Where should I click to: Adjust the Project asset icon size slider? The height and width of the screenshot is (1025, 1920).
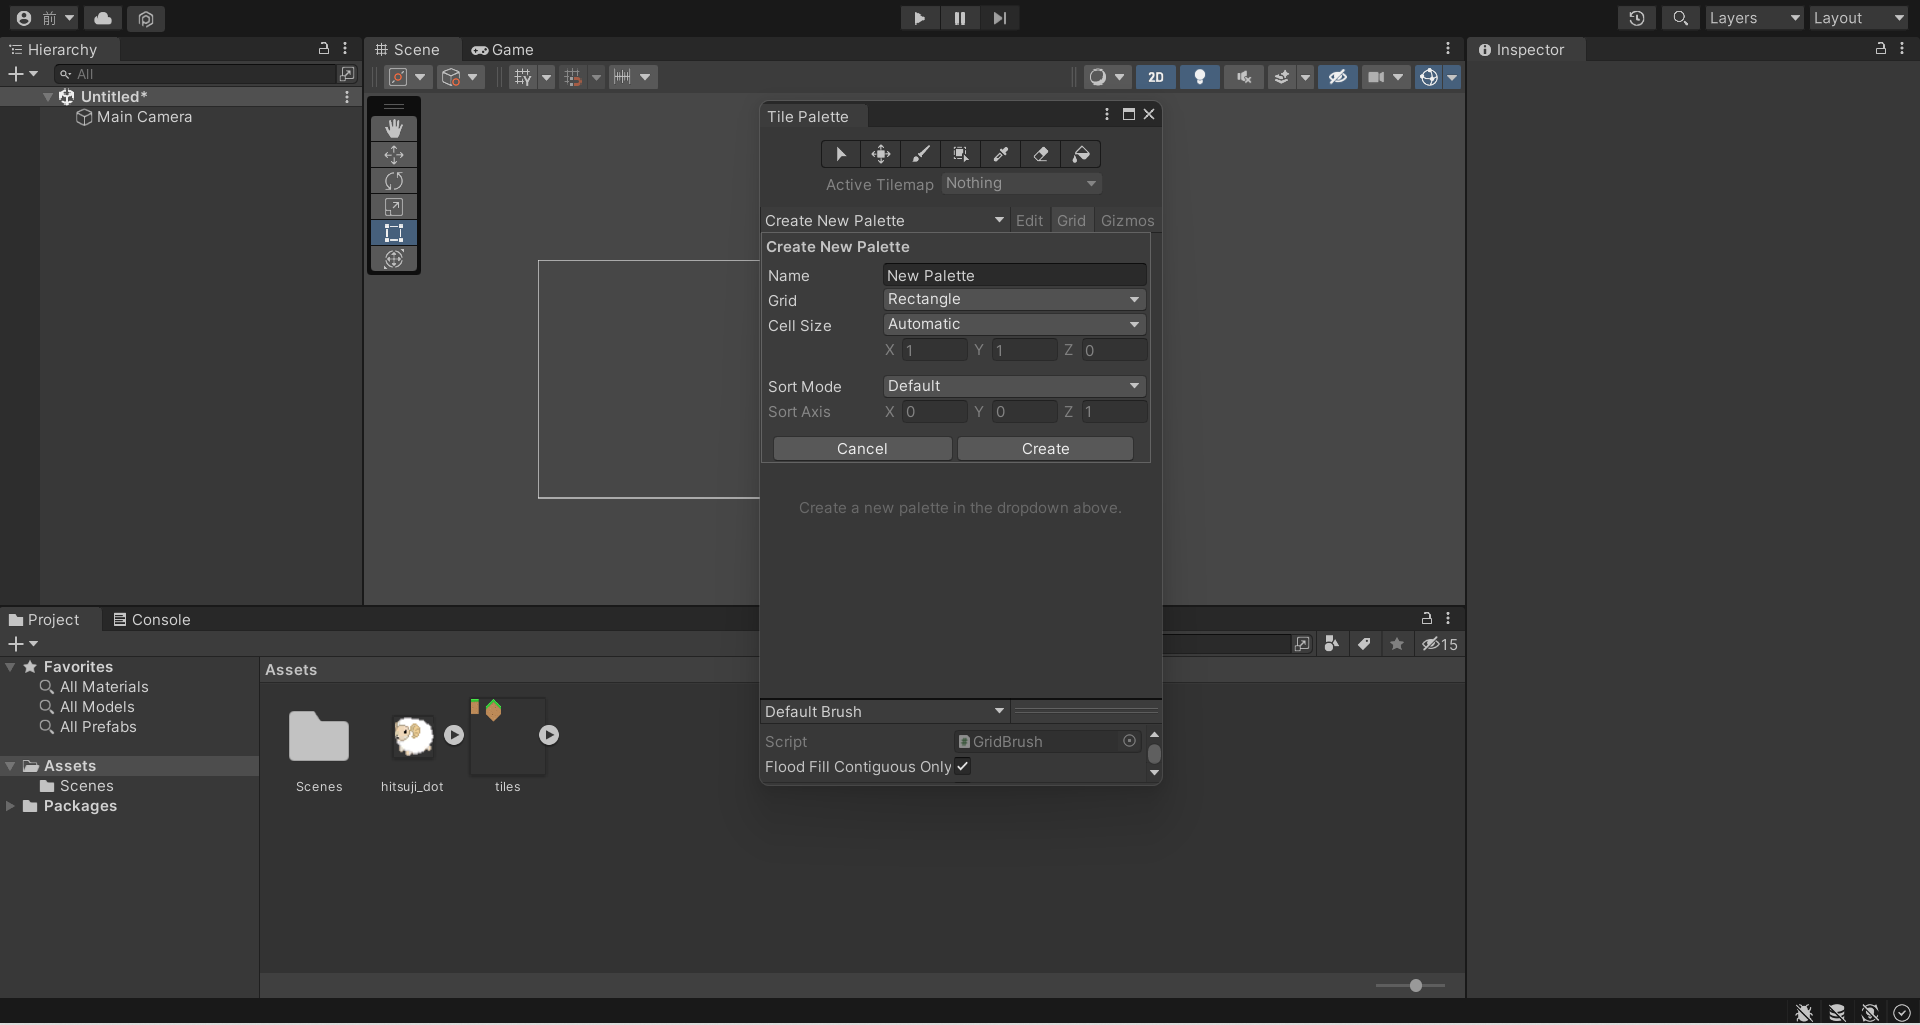point(1415,986)
